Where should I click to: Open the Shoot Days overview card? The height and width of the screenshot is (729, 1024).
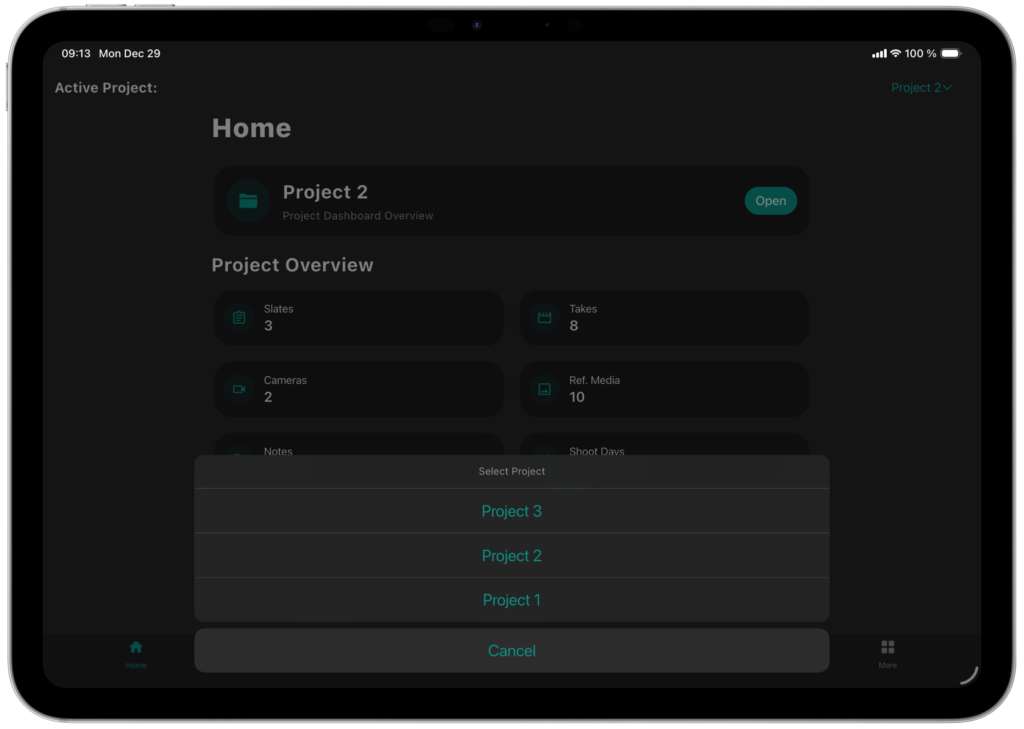tap(664, 446)
